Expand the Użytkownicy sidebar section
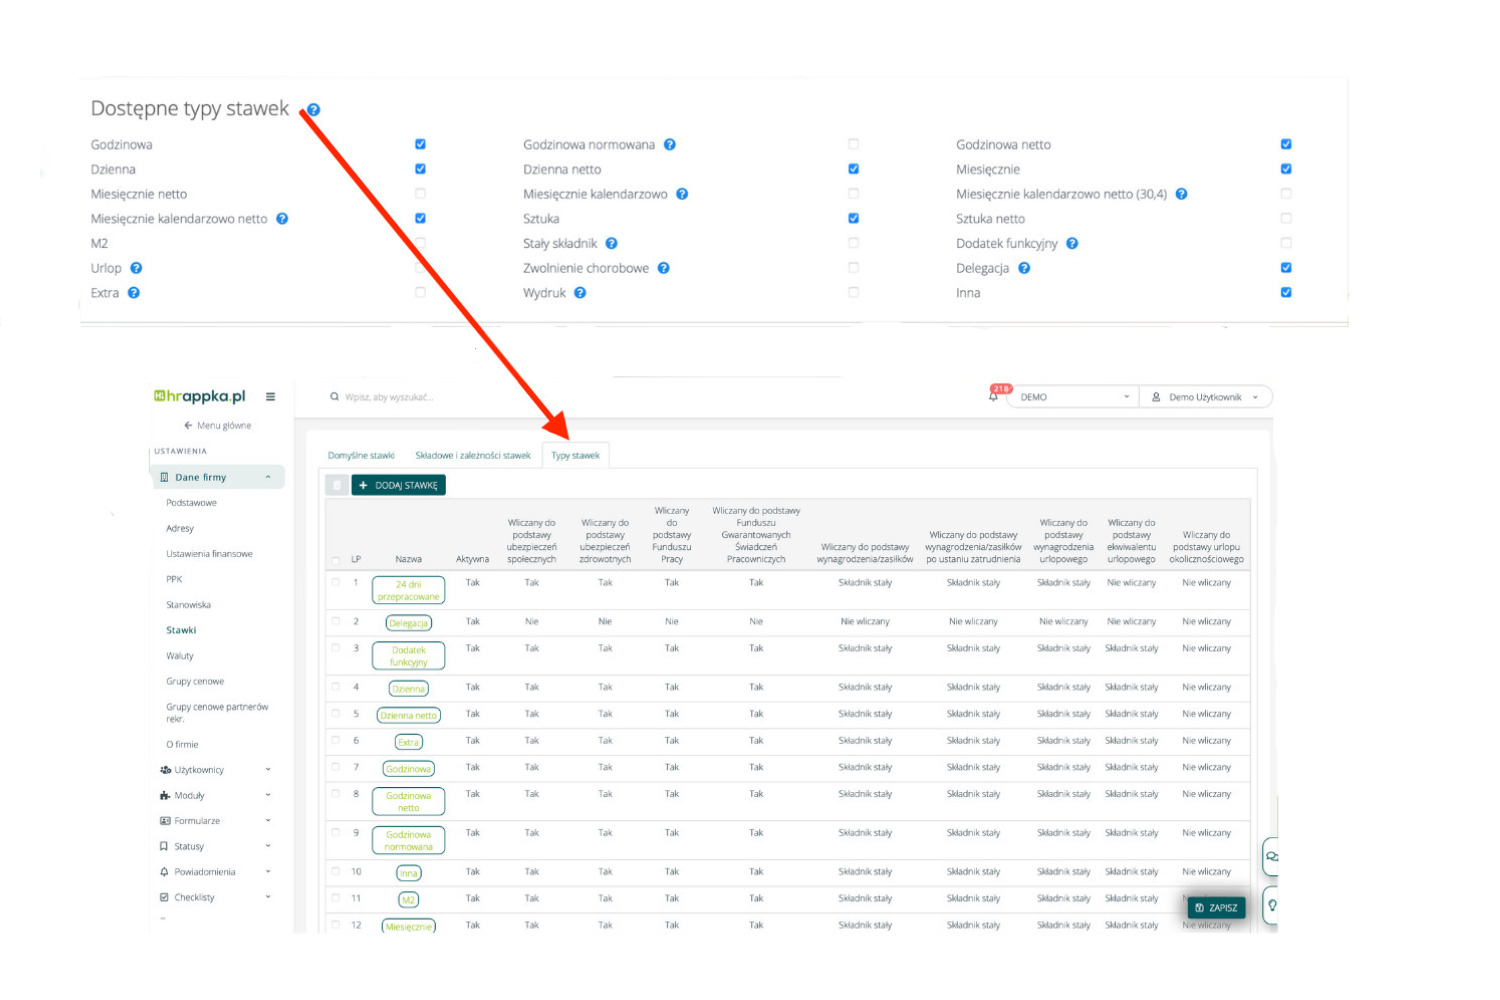Screen dimensions: 1500x1000 coord(215,770)
